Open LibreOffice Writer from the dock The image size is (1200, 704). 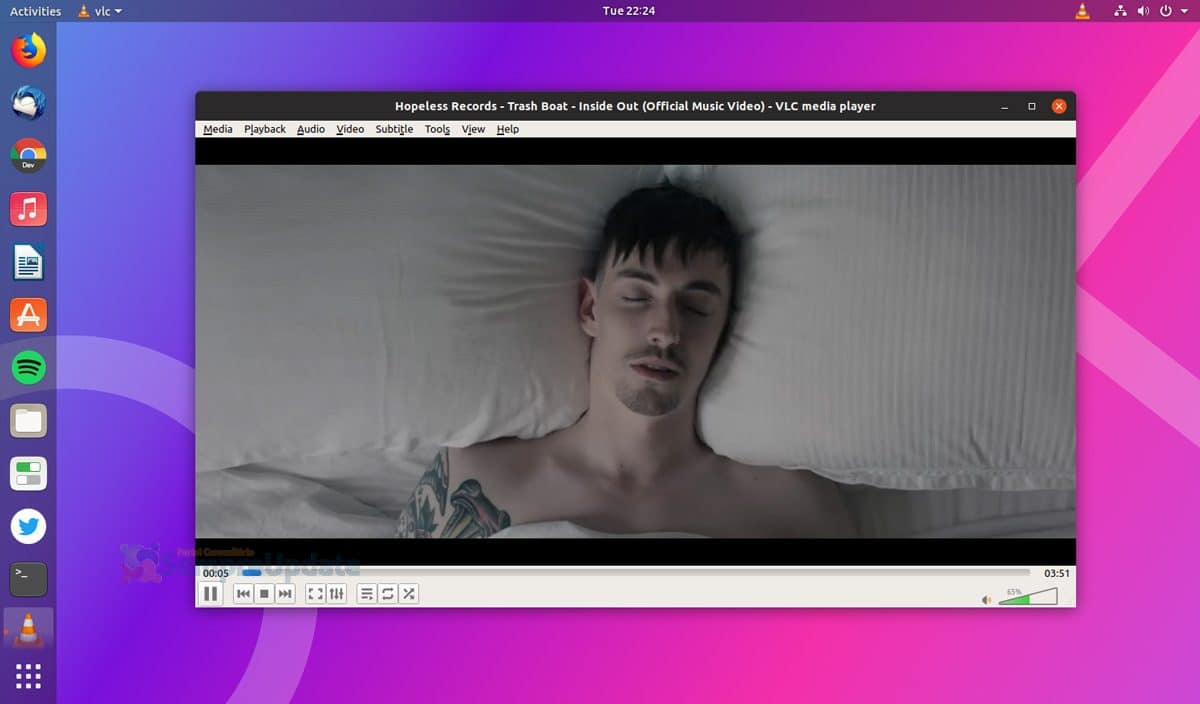pos(28,263)
